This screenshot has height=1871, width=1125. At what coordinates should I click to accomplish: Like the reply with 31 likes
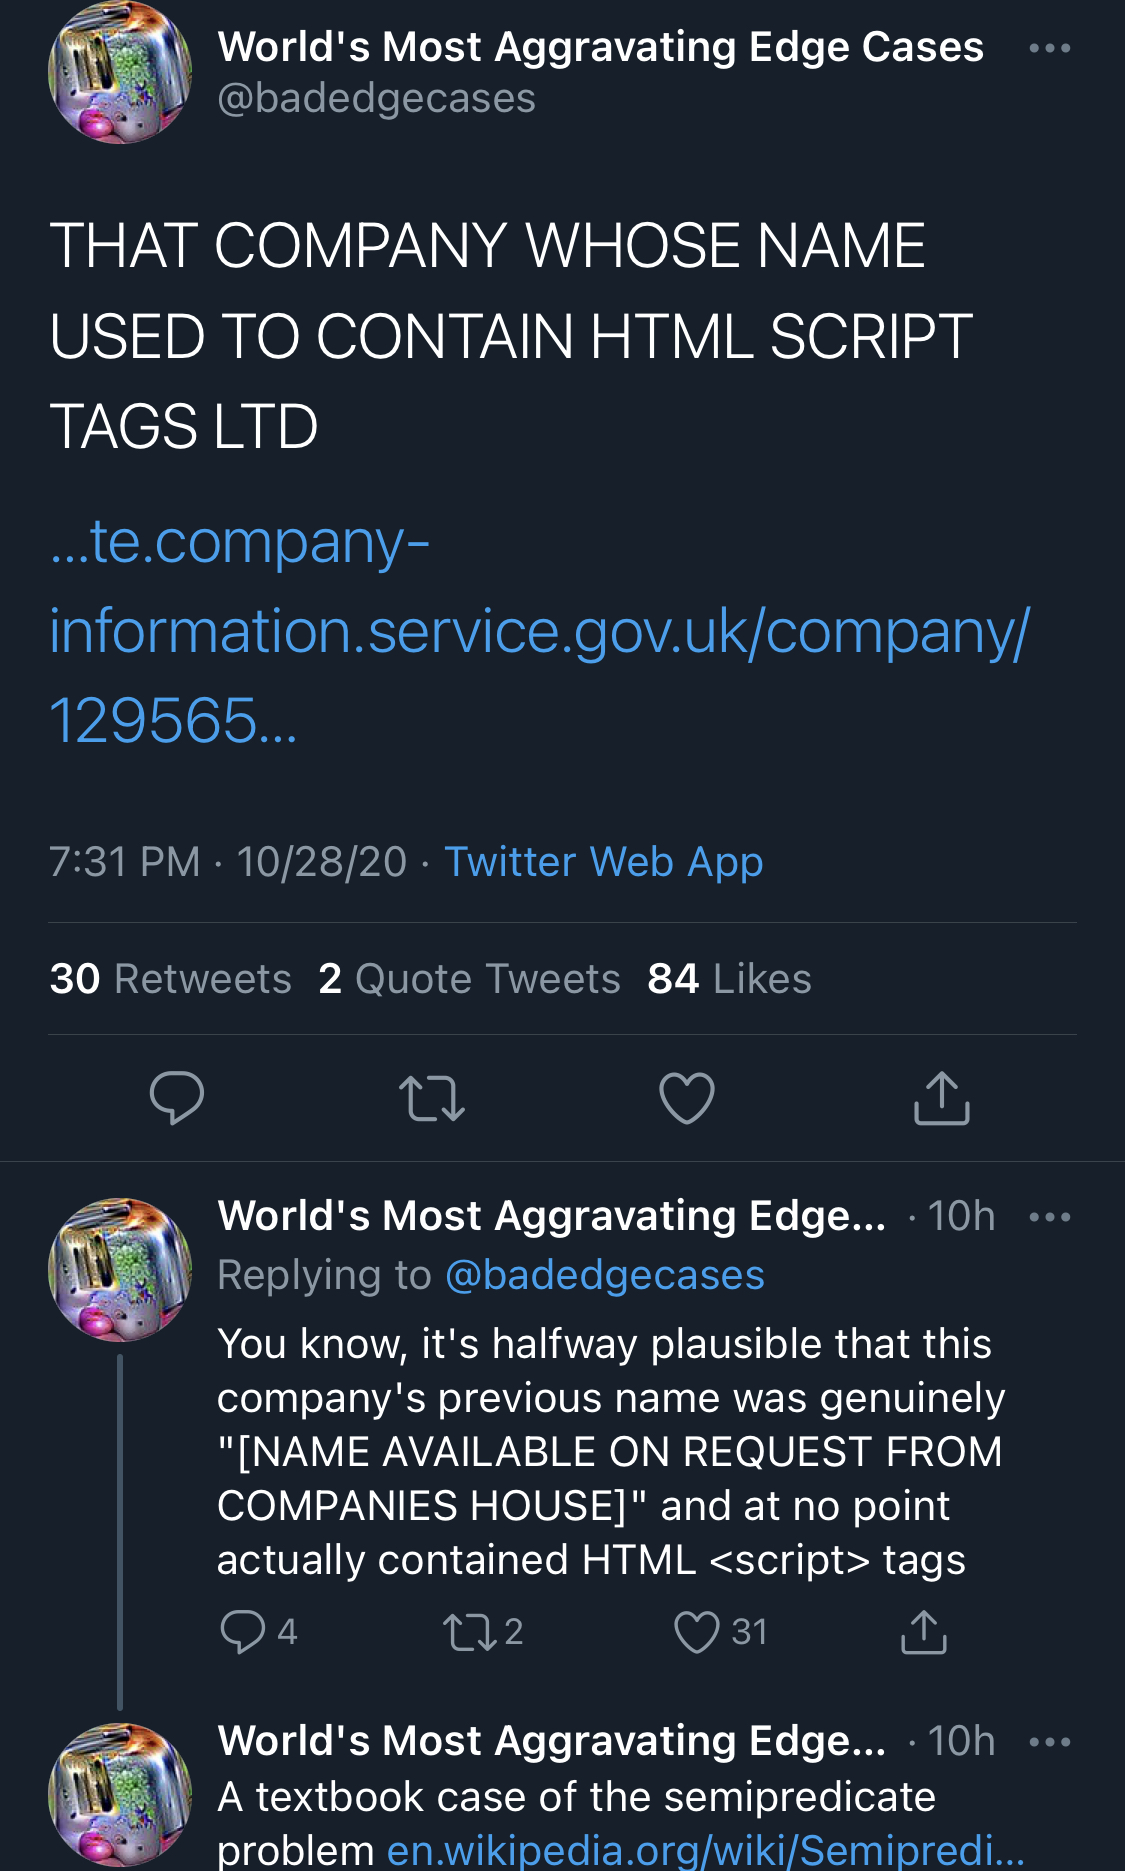[x=697, y=1631]
